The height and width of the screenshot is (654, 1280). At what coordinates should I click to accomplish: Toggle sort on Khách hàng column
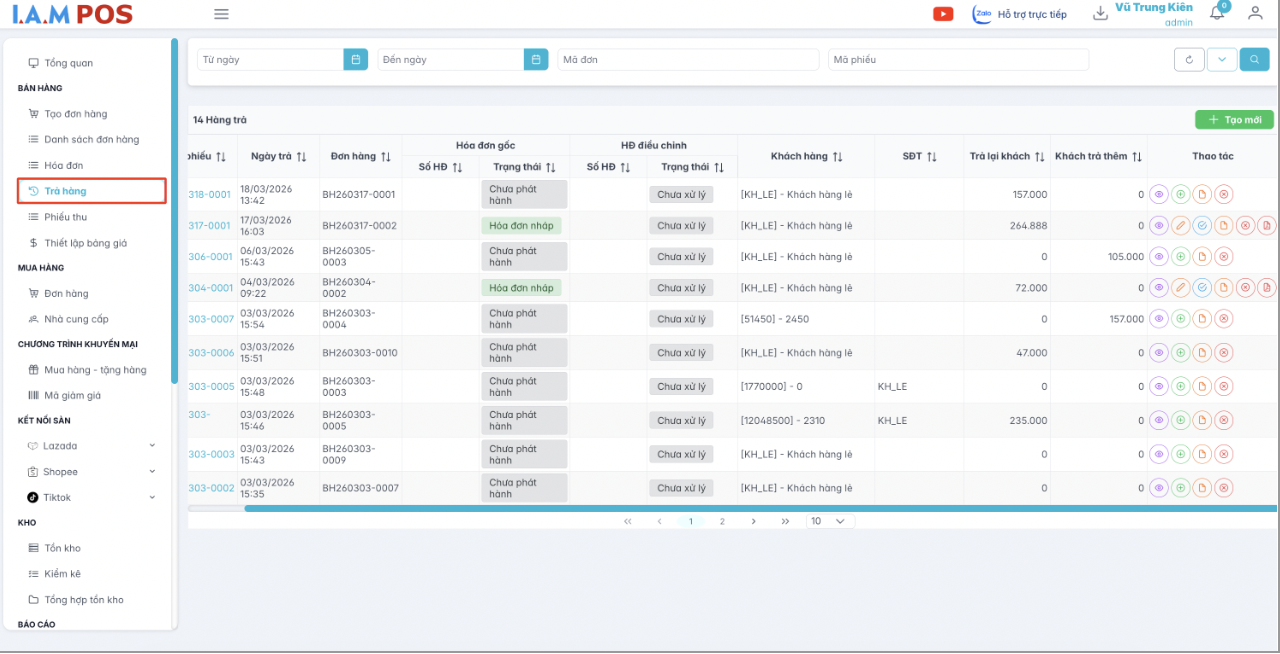pos(837,157)
